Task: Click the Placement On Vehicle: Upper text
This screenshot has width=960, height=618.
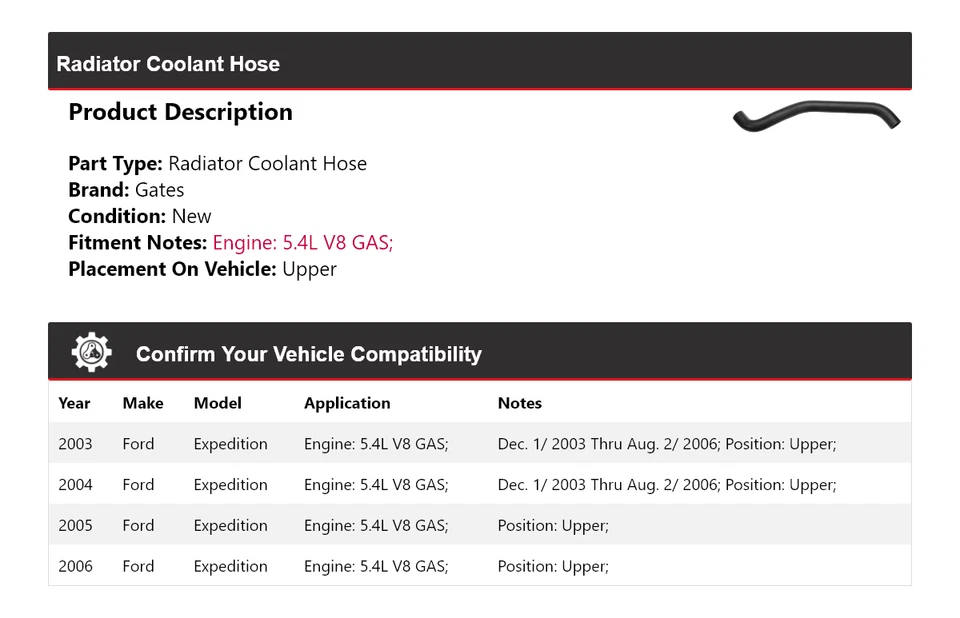Action: pyautogui.click(x=202, y=269)
